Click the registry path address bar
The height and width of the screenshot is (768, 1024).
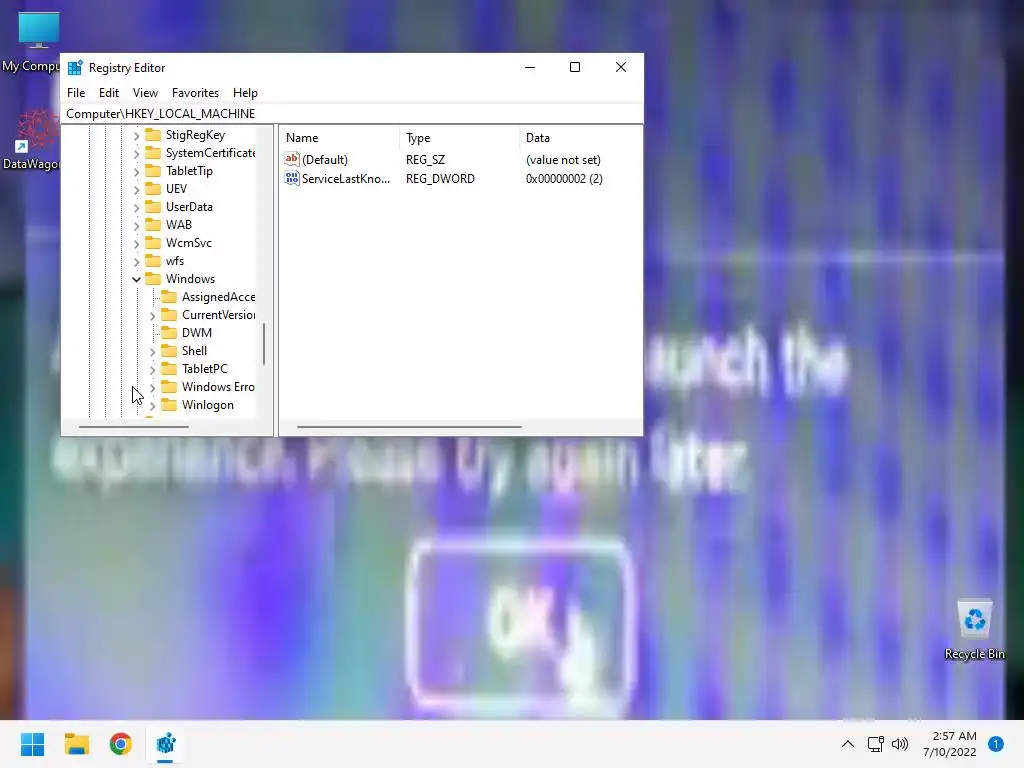pos(352,114)
